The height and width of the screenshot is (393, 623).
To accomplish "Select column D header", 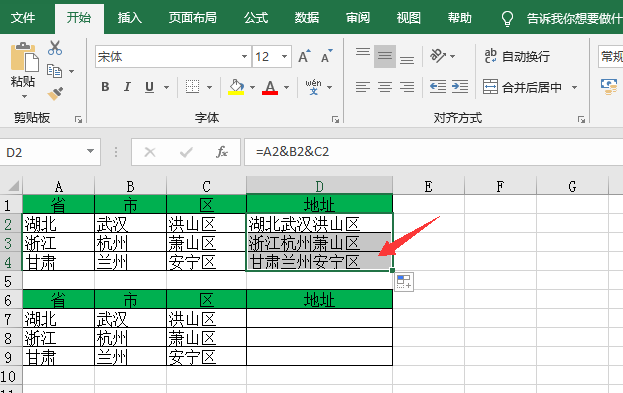I will (319, 186).
